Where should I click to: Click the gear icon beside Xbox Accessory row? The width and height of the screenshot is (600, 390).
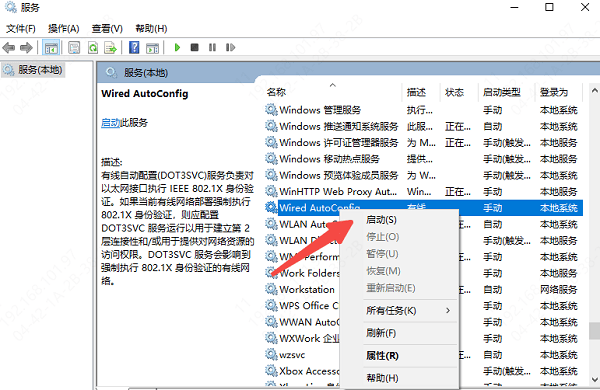271,370
